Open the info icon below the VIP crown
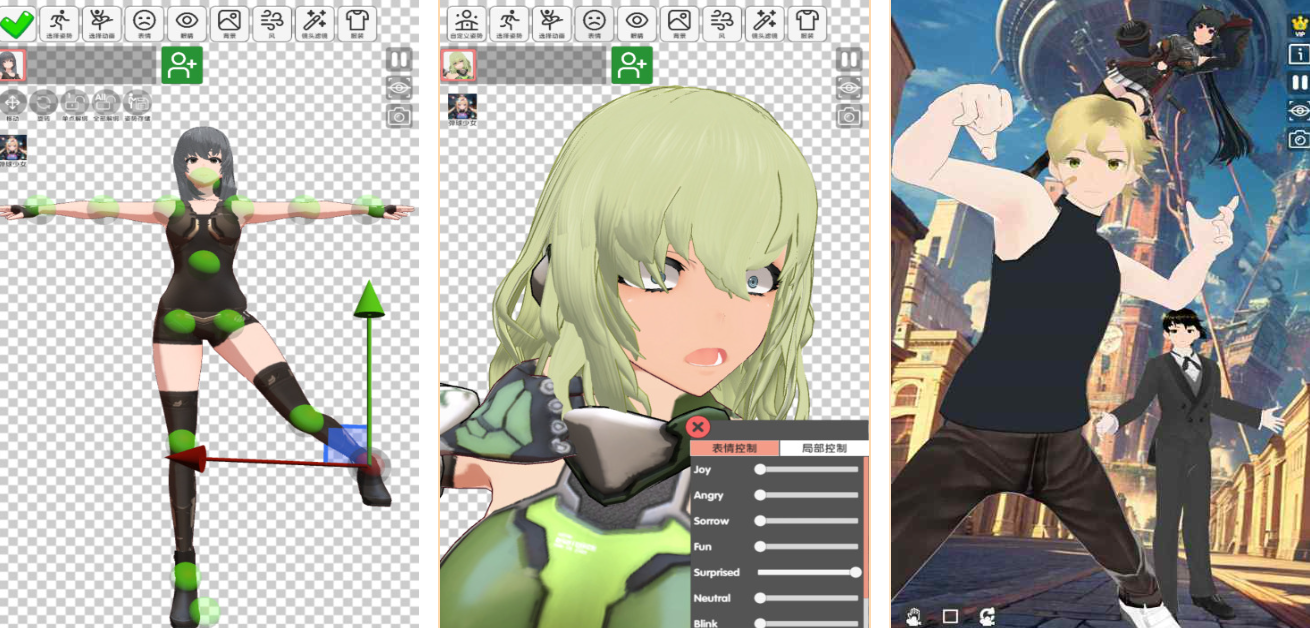Screen dimensions: 1310x628 tap(1299, 54)
